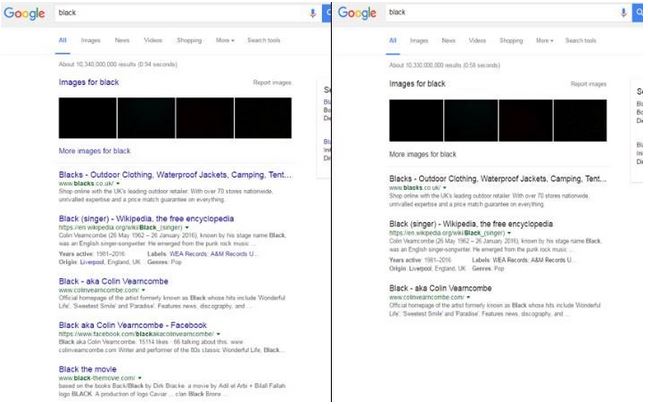Open fourth black image thumbnail in left window
This screenshot has height=404, width=648.
(263, 118)
